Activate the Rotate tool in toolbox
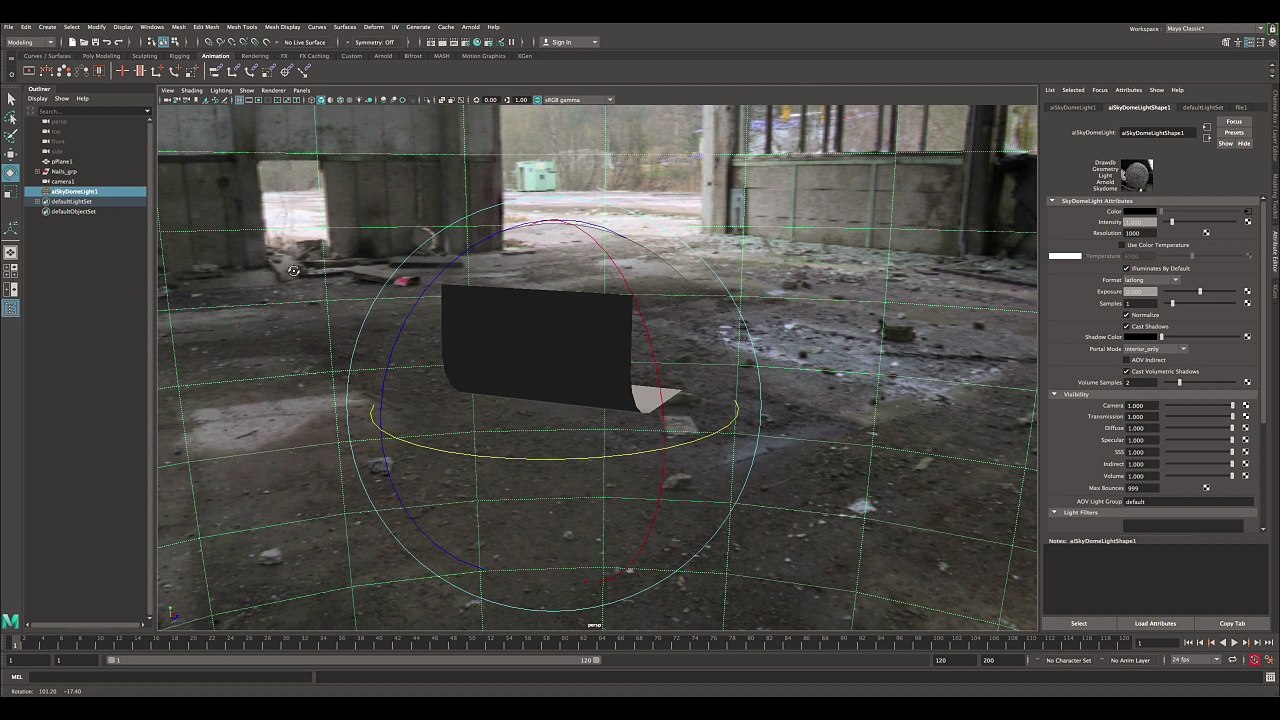This screenshot has height=720, width=1280. point(11,173)
